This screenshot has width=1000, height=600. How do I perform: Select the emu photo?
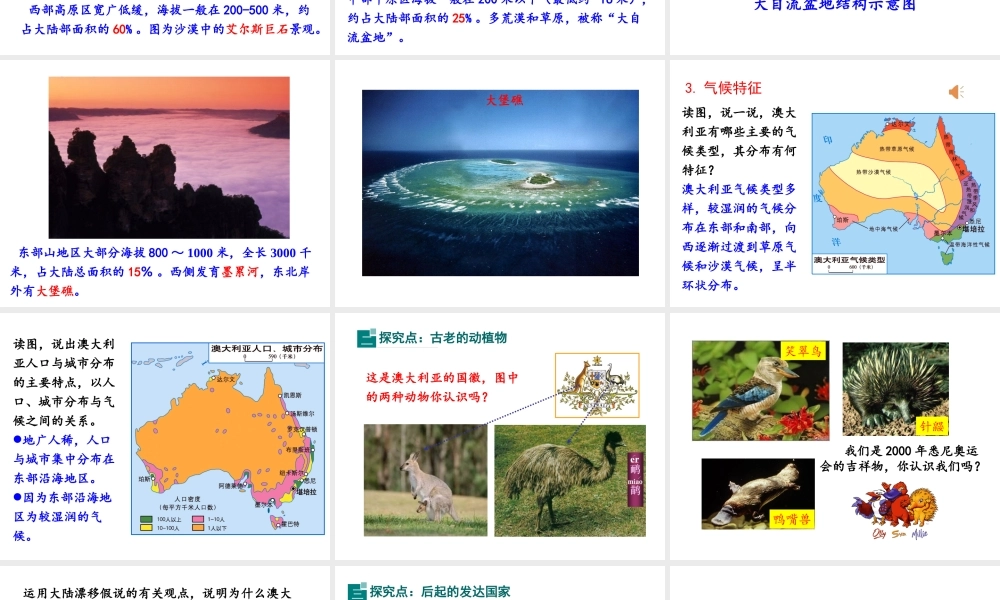pyautogui.click(x=570, y=481)
